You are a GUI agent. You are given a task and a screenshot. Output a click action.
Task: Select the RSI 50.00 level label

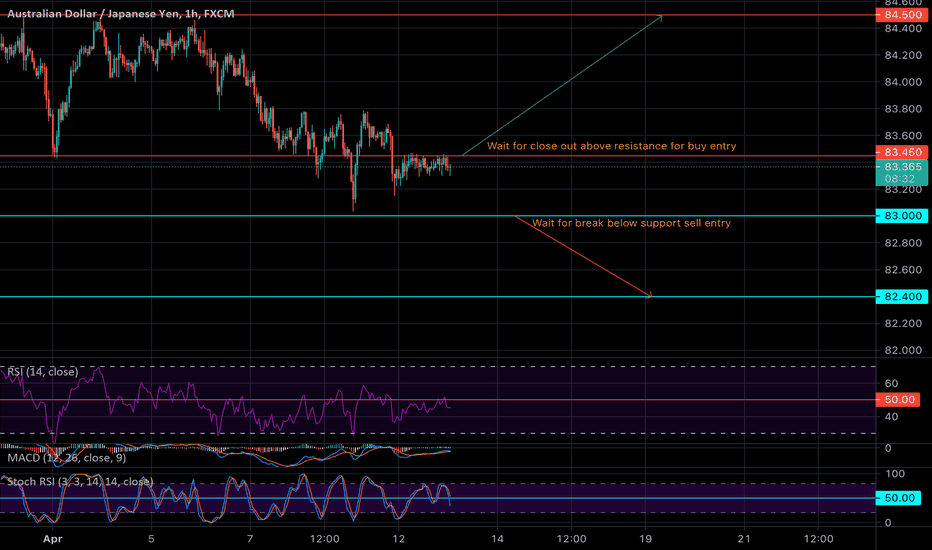pos(898,400)
